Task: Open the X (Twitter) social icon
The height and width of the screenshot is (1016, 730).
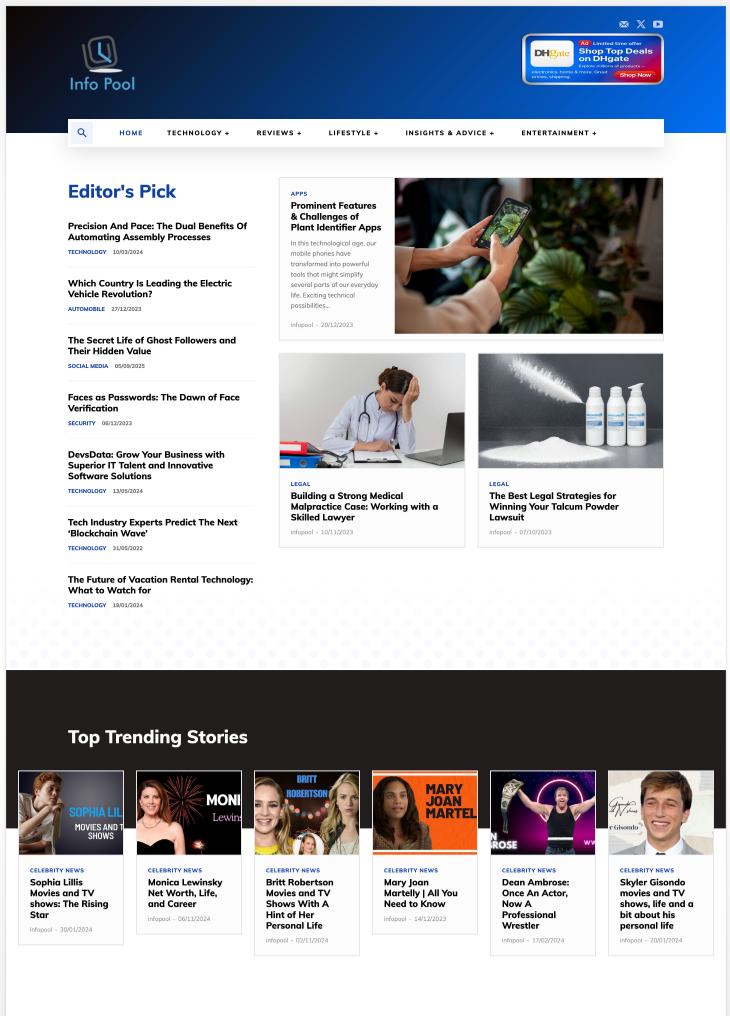Action: [x=641, y=24]
